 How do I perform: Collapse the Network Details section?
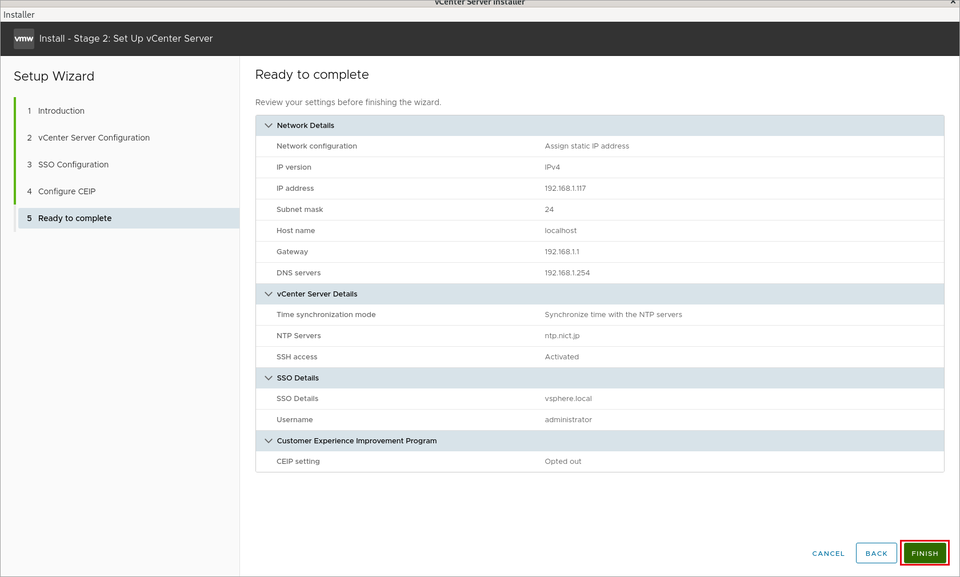pos(268,126)
